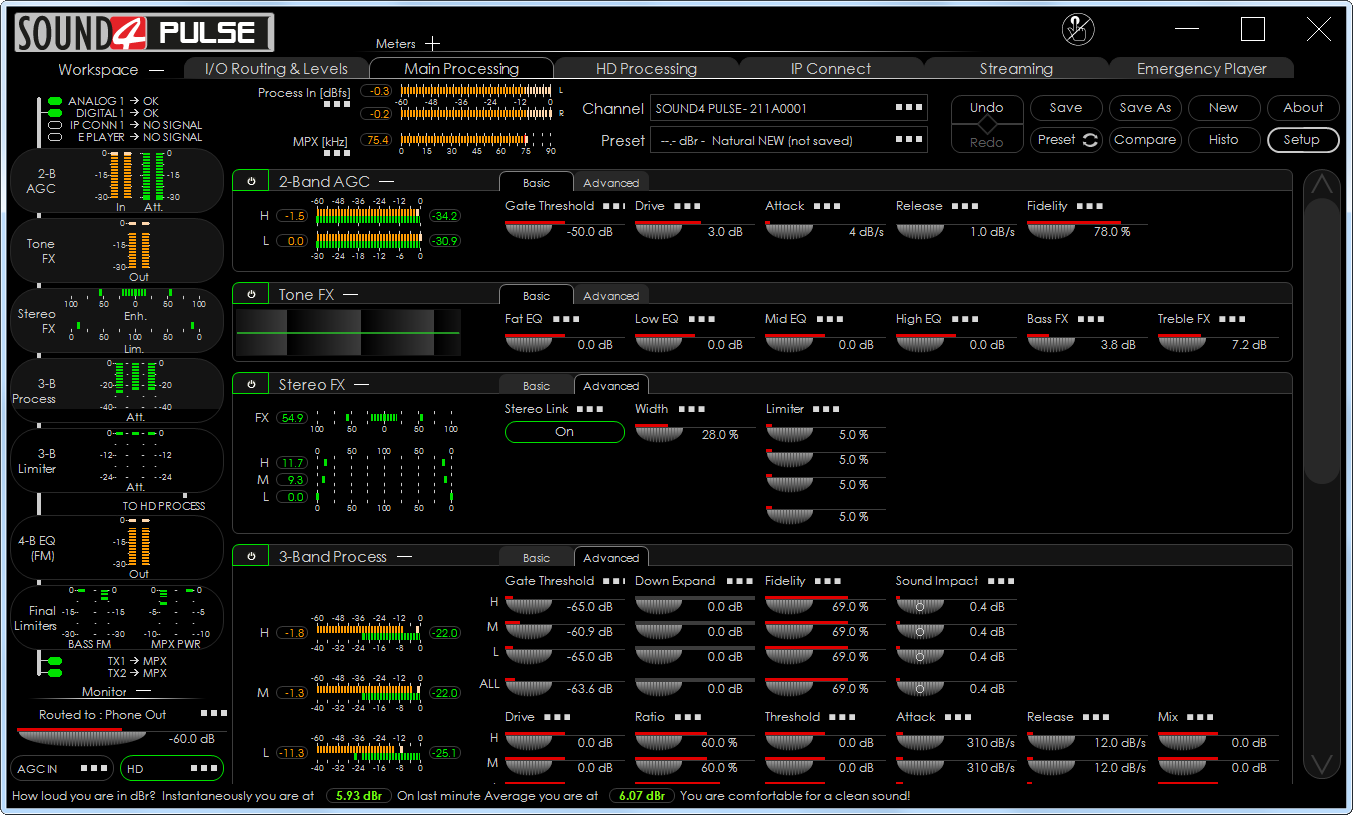Screen dimensions: 1353x815
Task: Switch Stereo Link On toggle
Action: (565, 432)
